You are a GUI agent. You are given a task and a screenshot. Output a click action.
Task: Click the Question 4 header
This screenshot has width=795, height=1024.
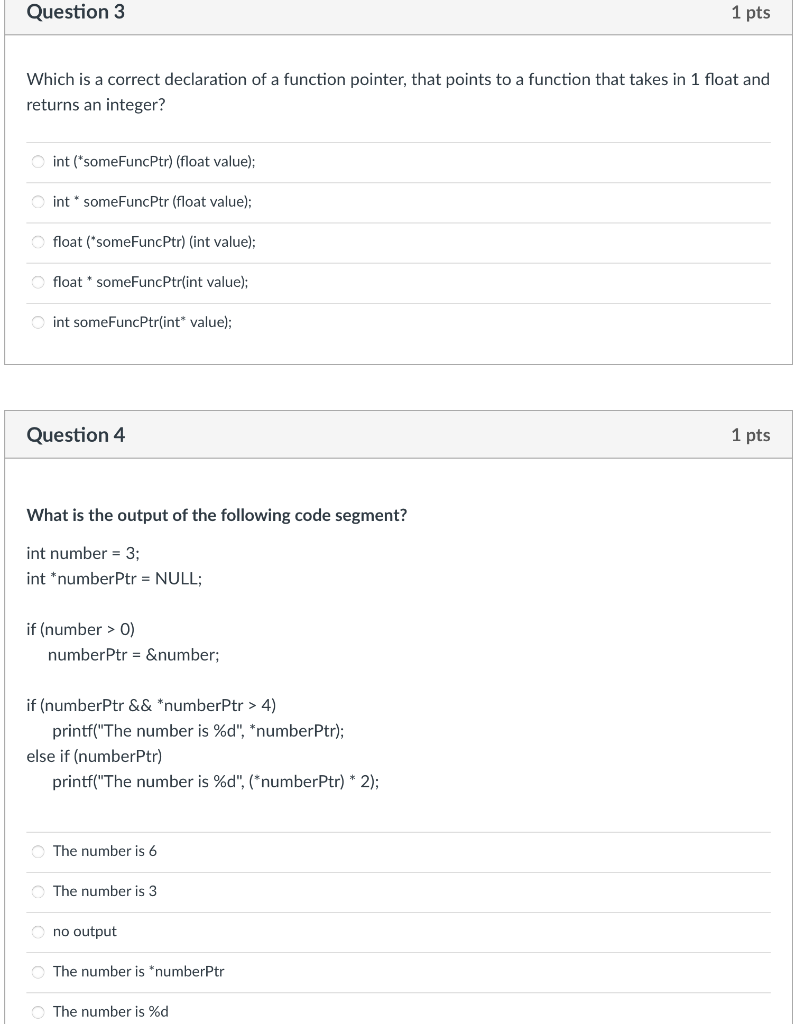[x=75, y=435]
